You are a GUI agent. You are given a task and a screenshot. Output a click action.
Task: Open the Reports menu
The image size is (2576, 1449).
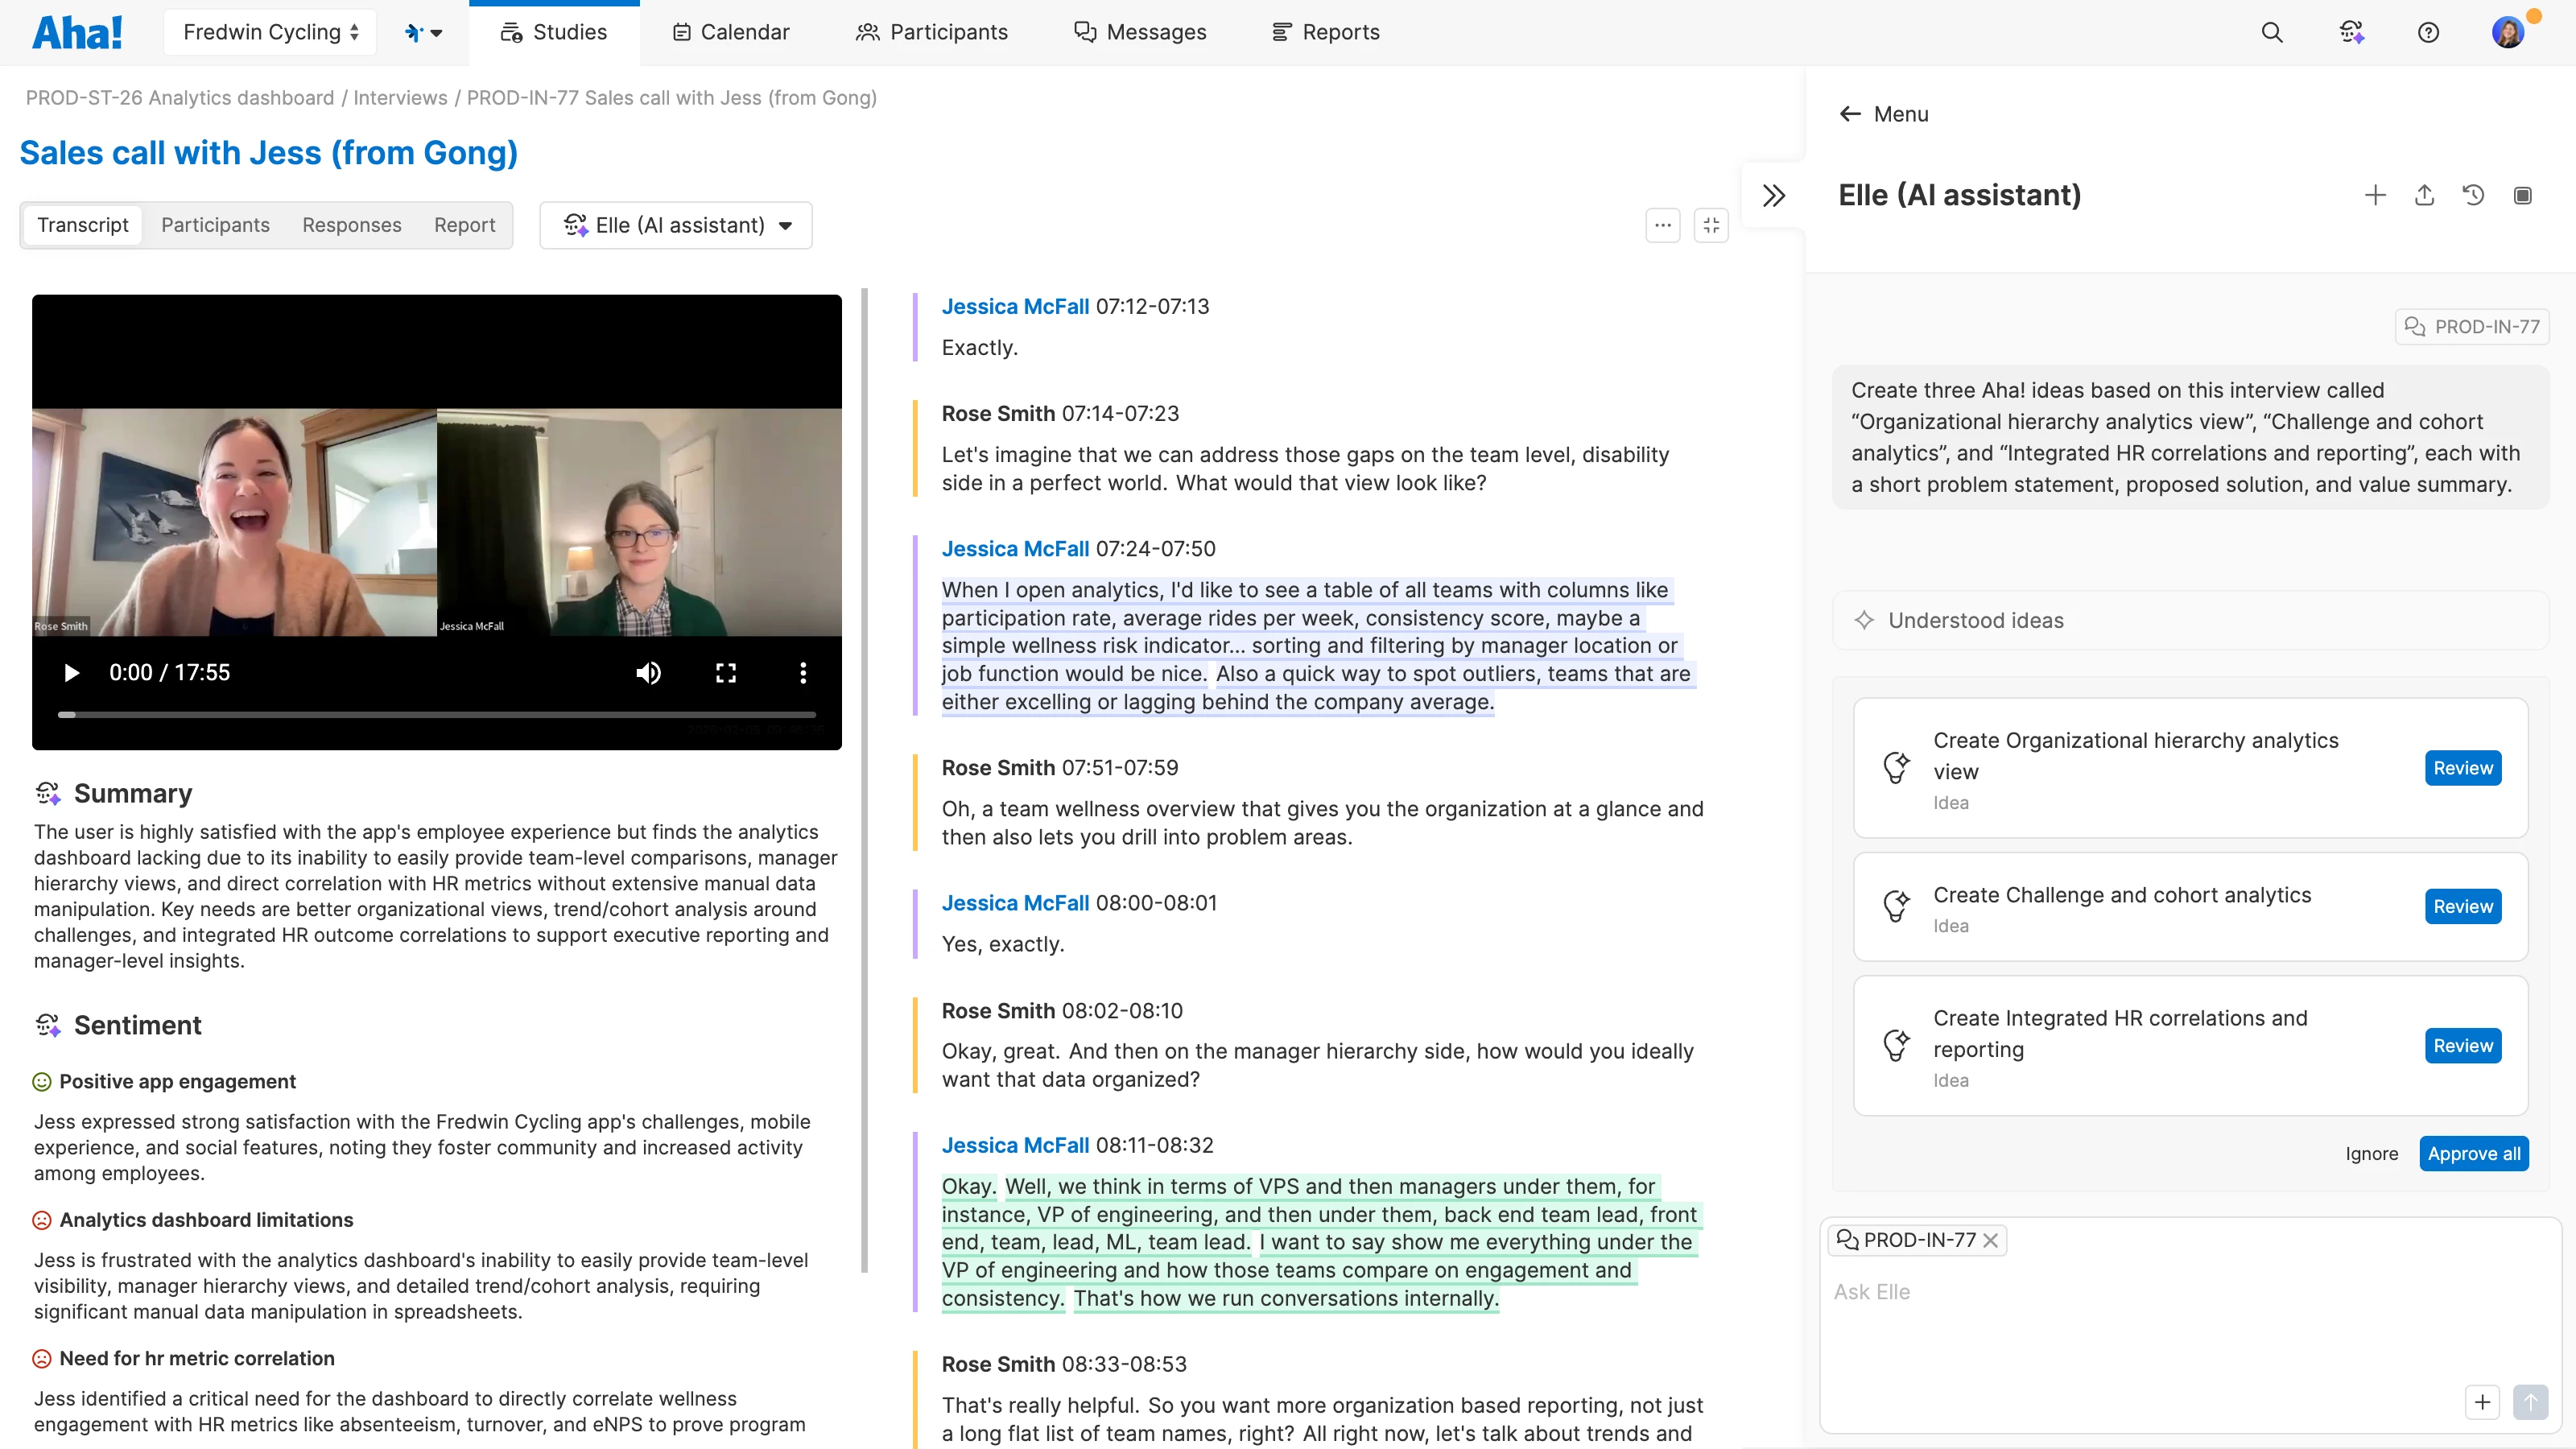1325,32
